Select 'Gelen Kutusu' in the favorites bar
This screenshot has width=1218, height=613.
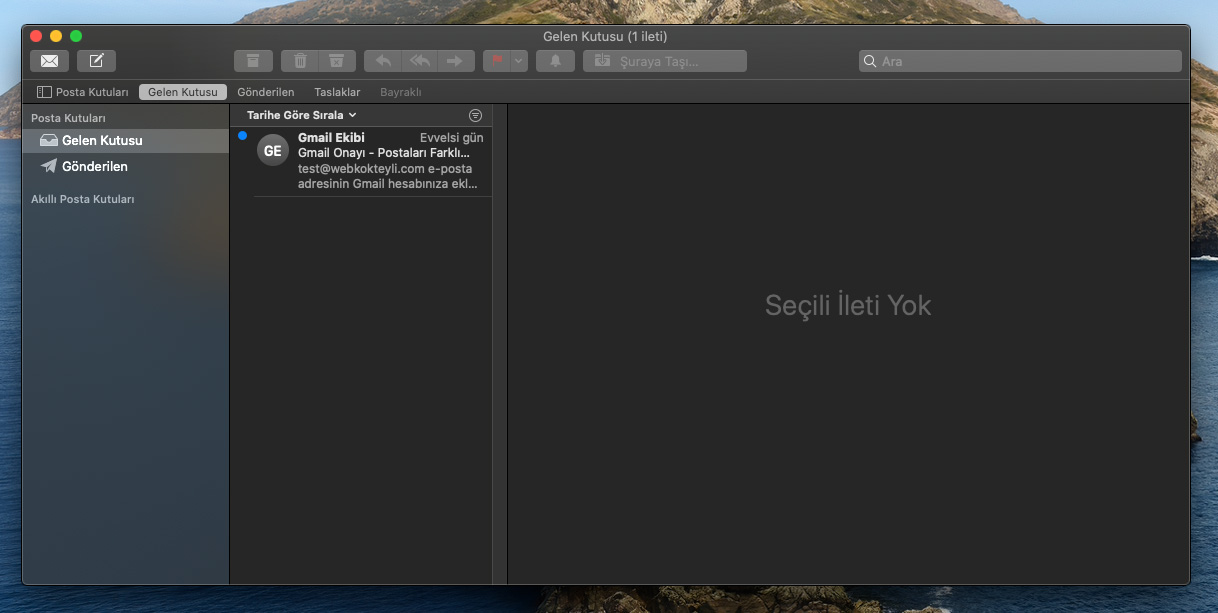pos(183,92)
